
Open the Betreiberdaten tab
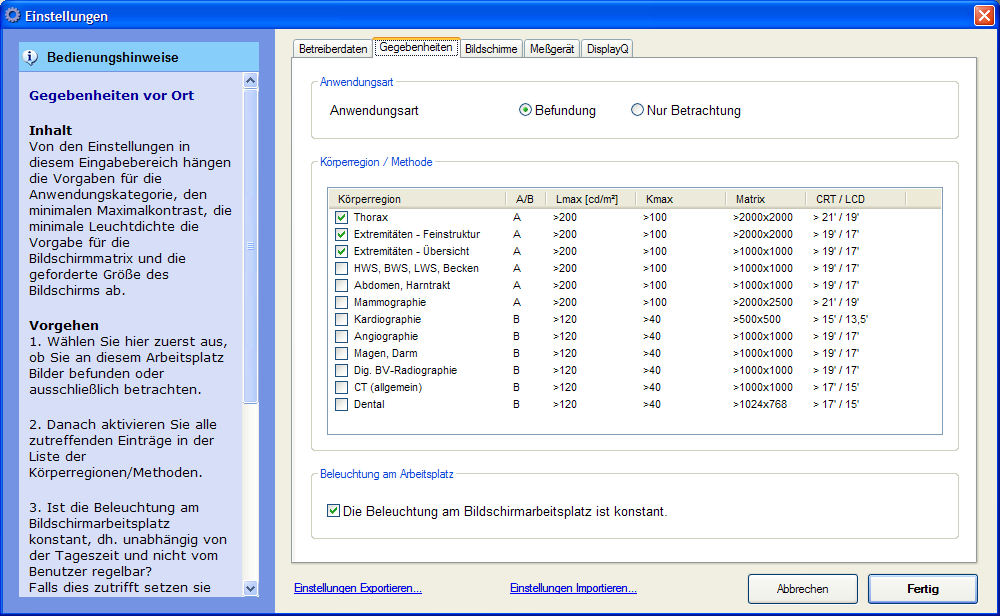click(x=333, y=49)
